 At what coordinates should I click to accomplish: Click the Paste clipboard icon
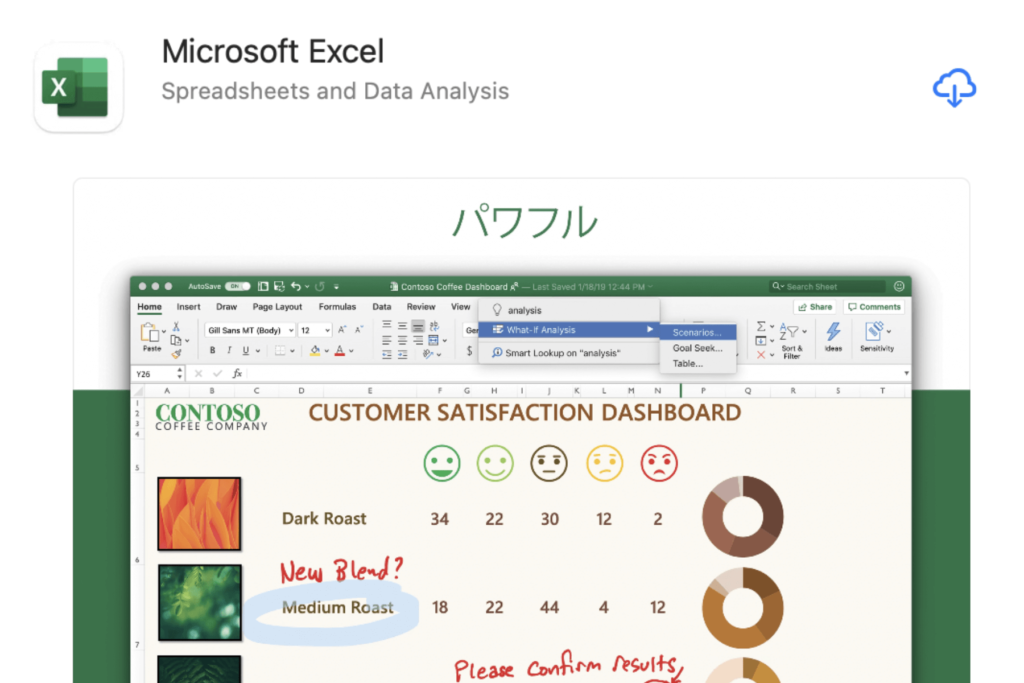click(x=150, y=334)
